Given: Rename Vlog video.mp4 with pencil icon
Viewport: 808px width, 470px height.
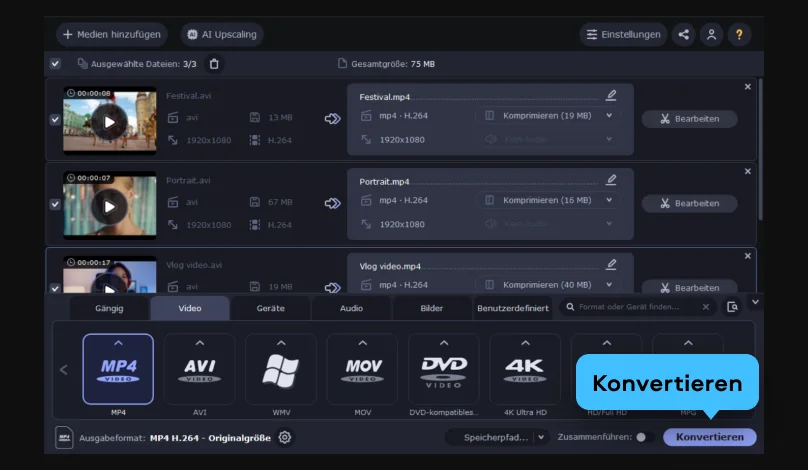Looking at the screenshot, I should pyautogui.click(x=611, y=264).
